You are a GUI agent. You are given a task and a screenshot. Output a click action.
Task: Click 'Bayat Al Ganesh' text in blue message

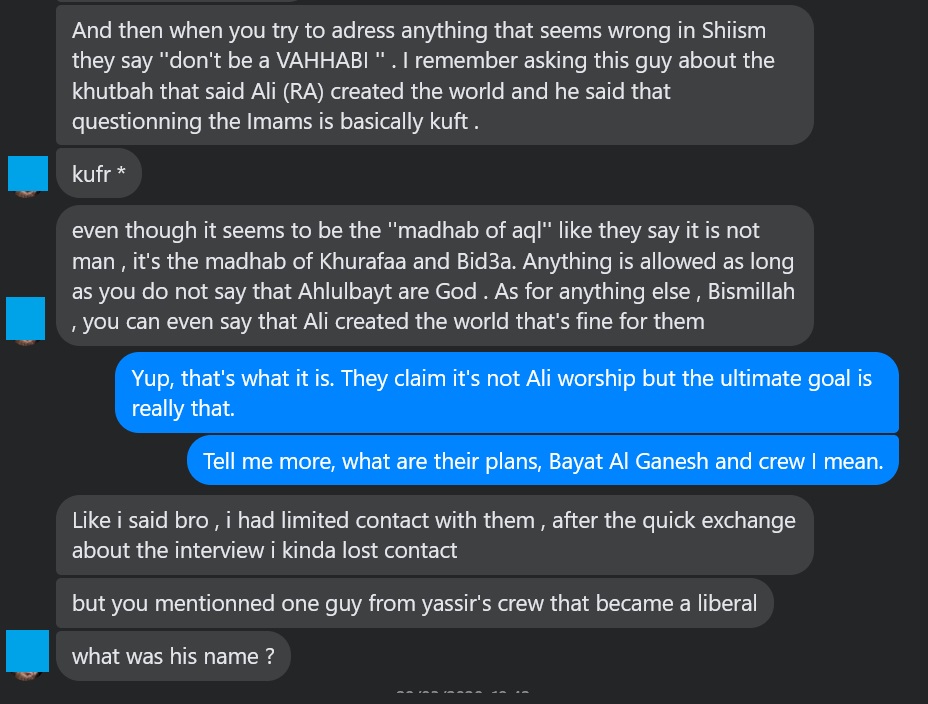click(x=680, y=461)
